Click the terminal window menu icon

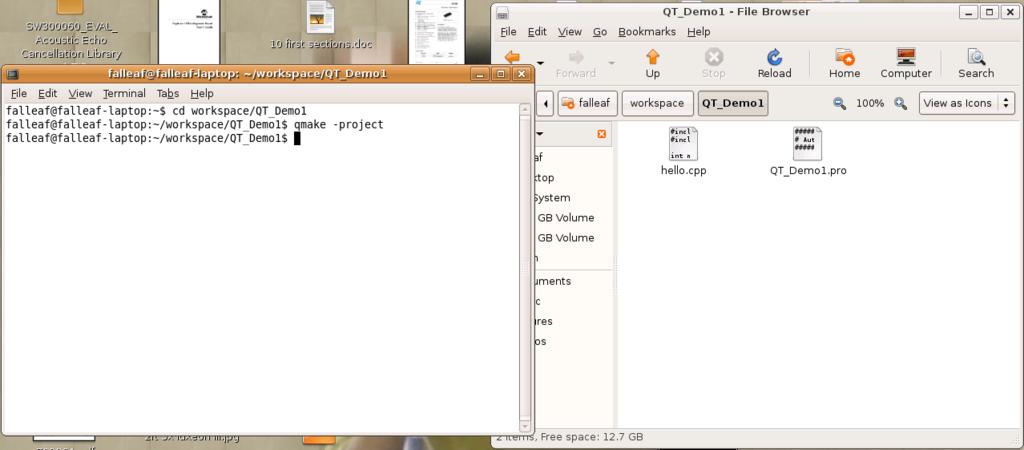13,74
